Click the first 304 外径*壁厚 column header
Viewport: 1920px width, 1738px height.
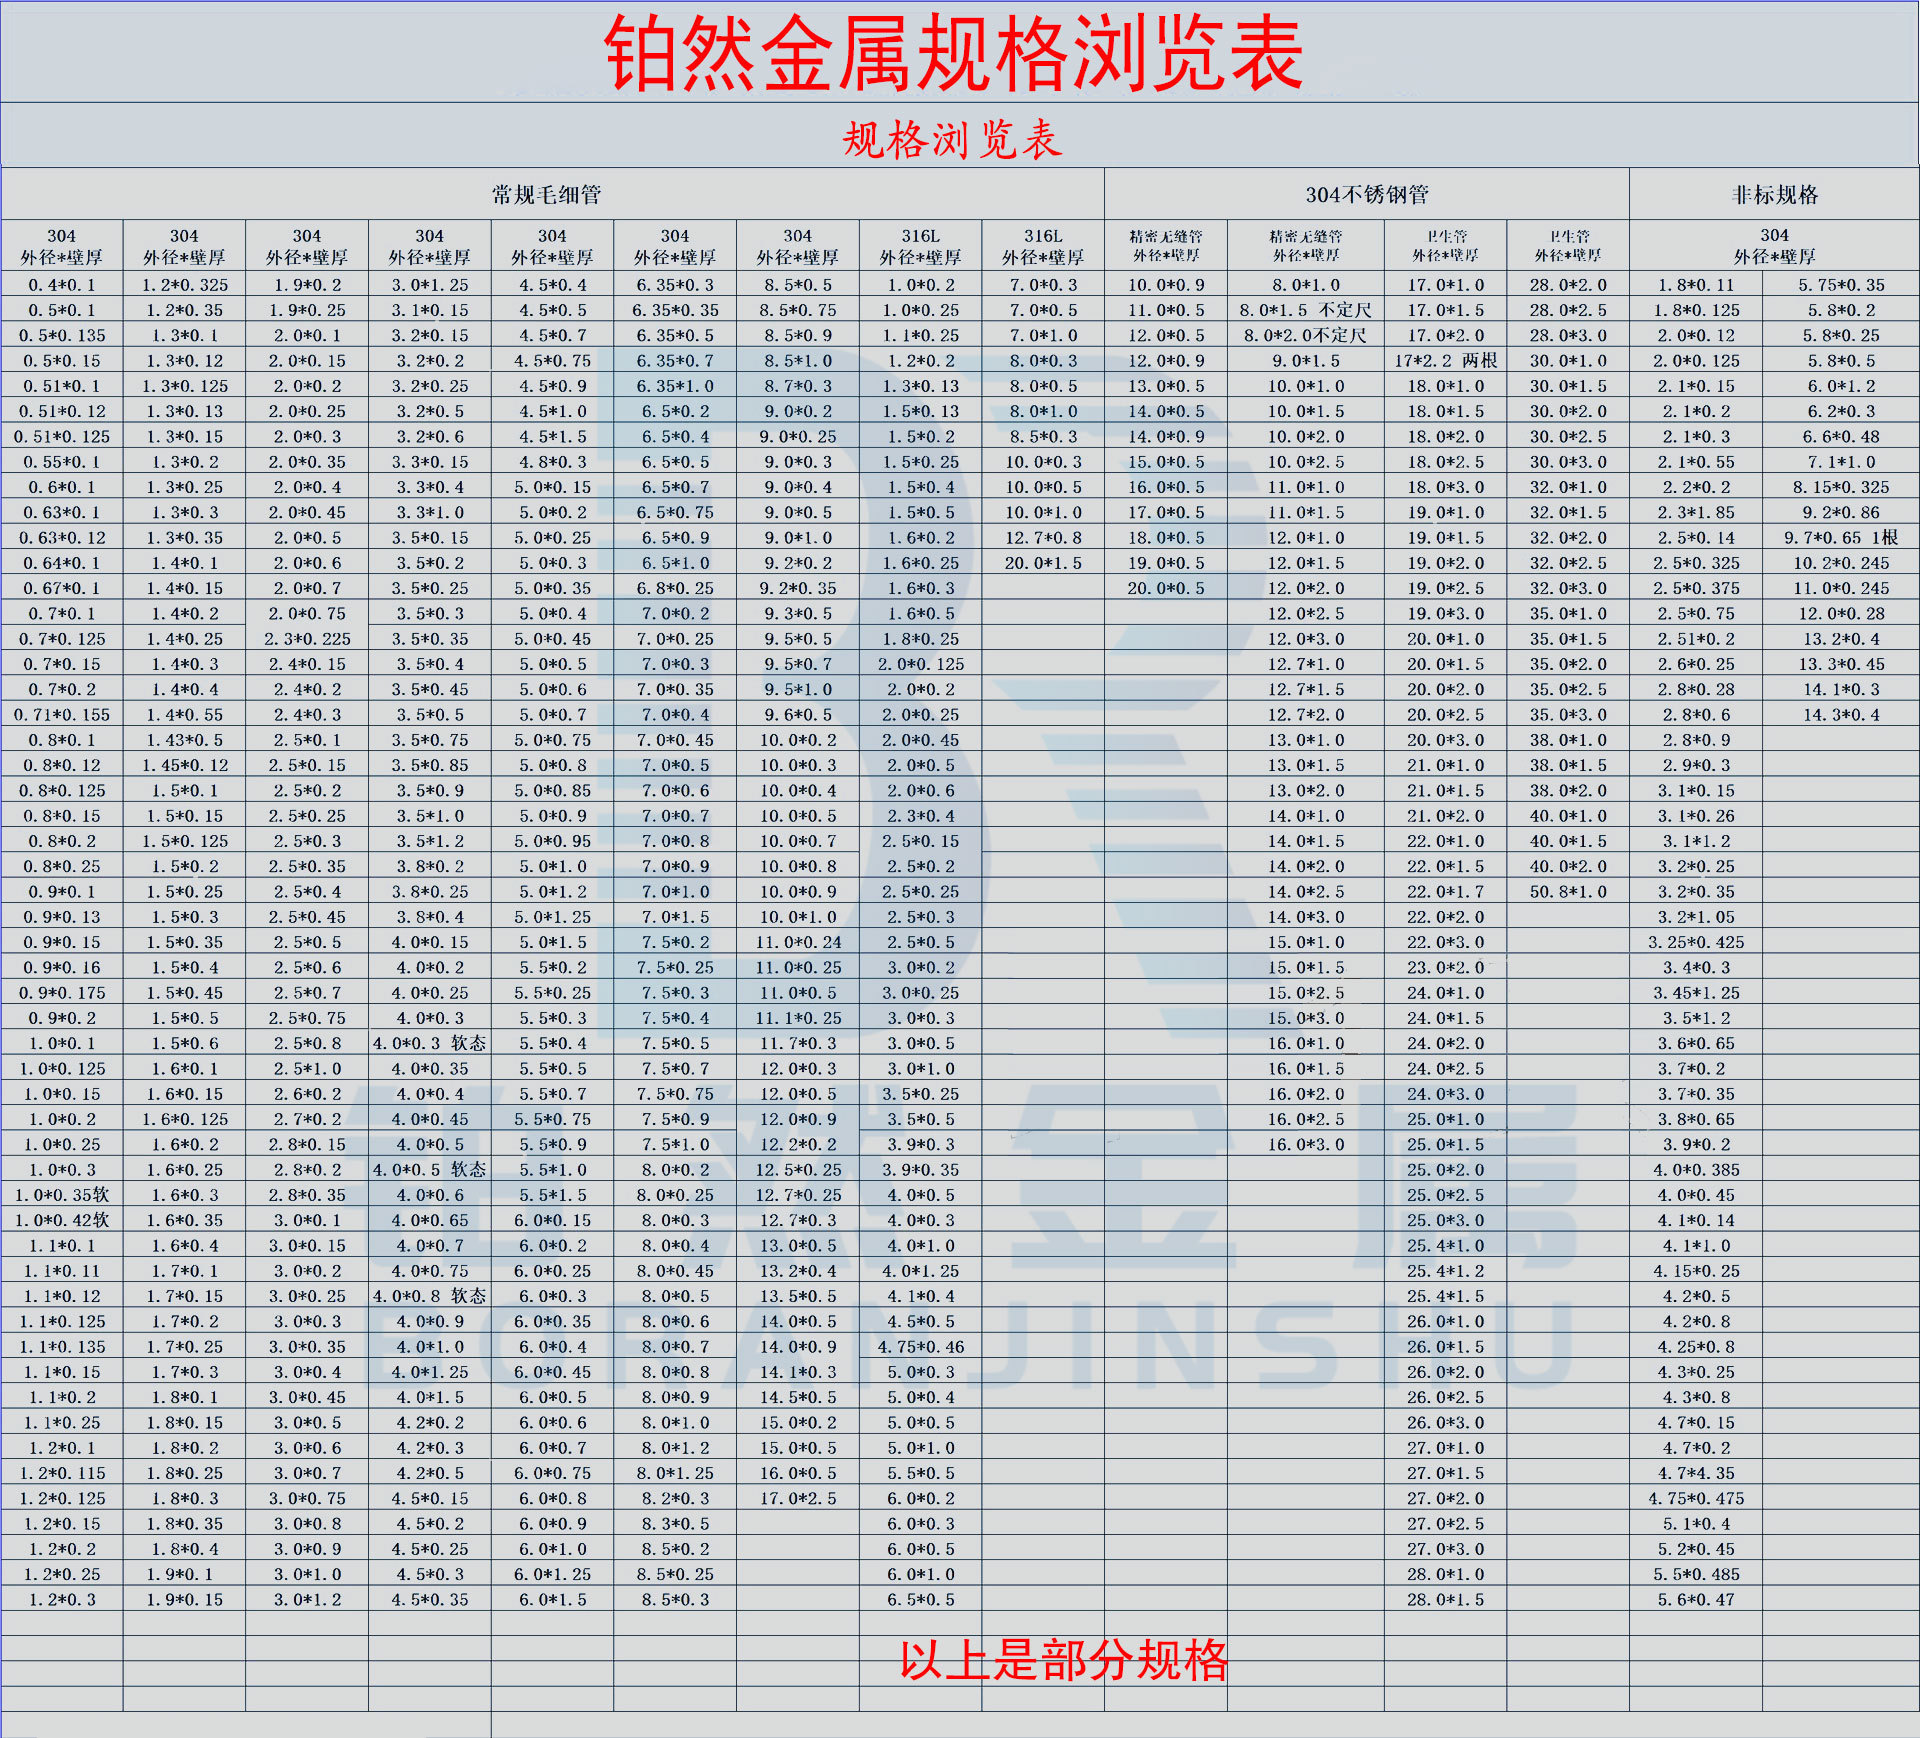click(60, 244)
